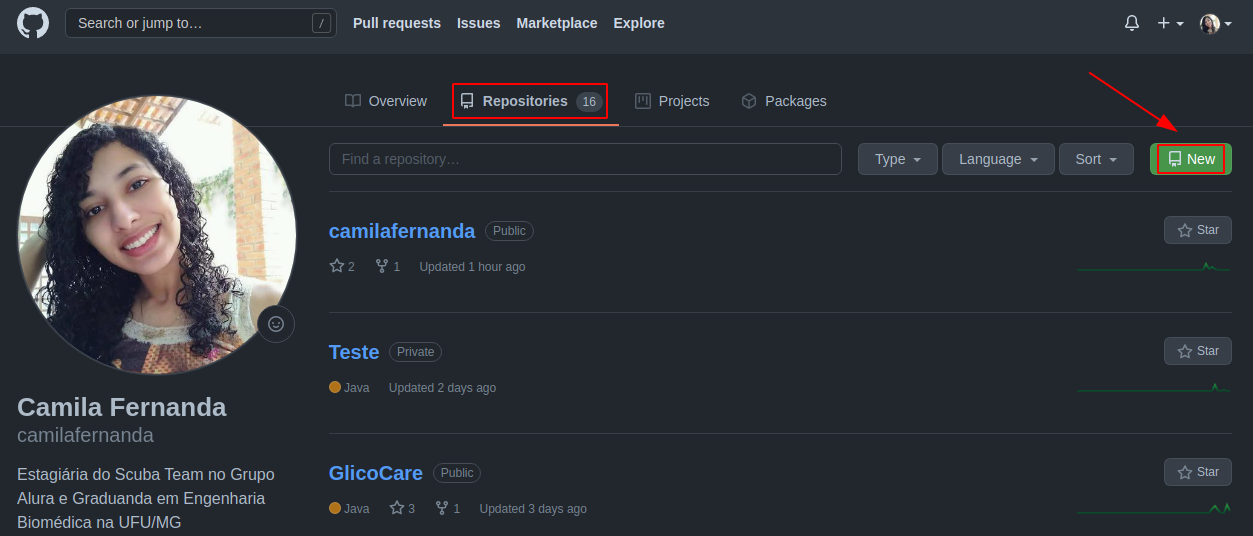Open Marketplace in top navigation
Image resolution: width=1253 pixels, height=536 pixels.
coord(557,23)
